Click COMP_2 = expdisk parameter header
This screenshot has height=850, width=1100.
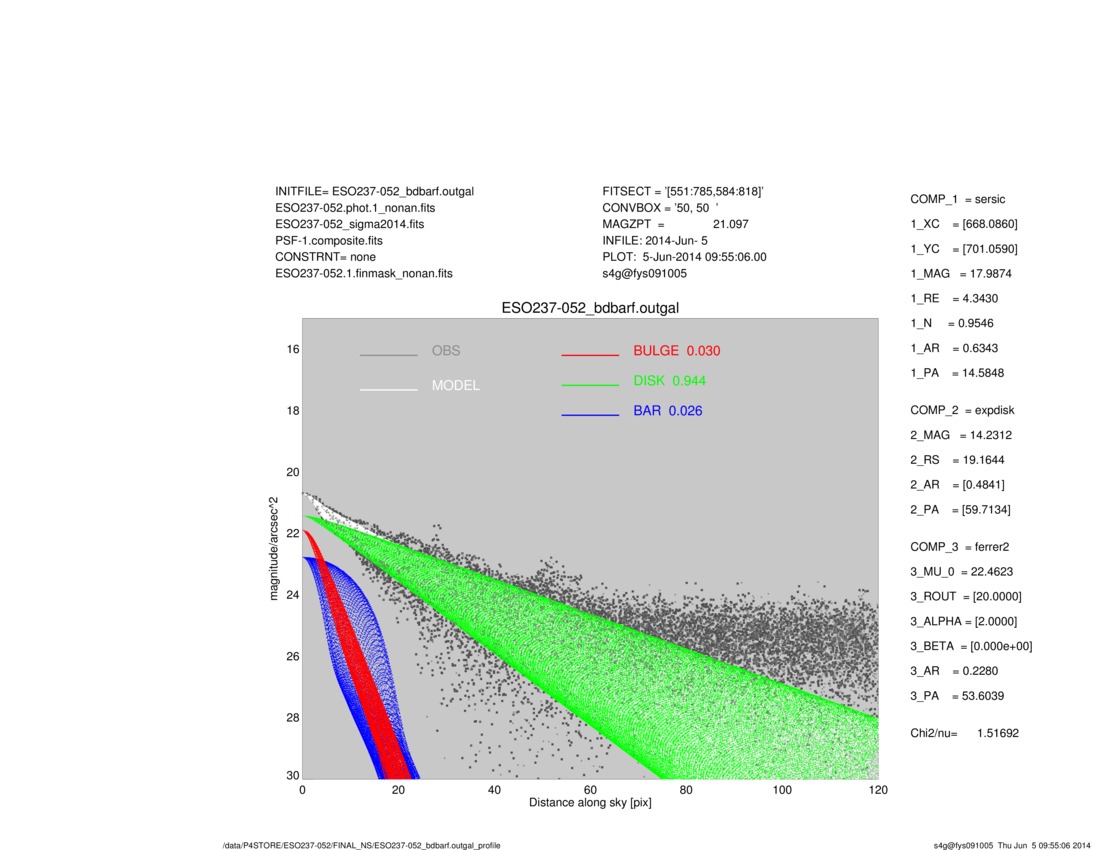962,410
